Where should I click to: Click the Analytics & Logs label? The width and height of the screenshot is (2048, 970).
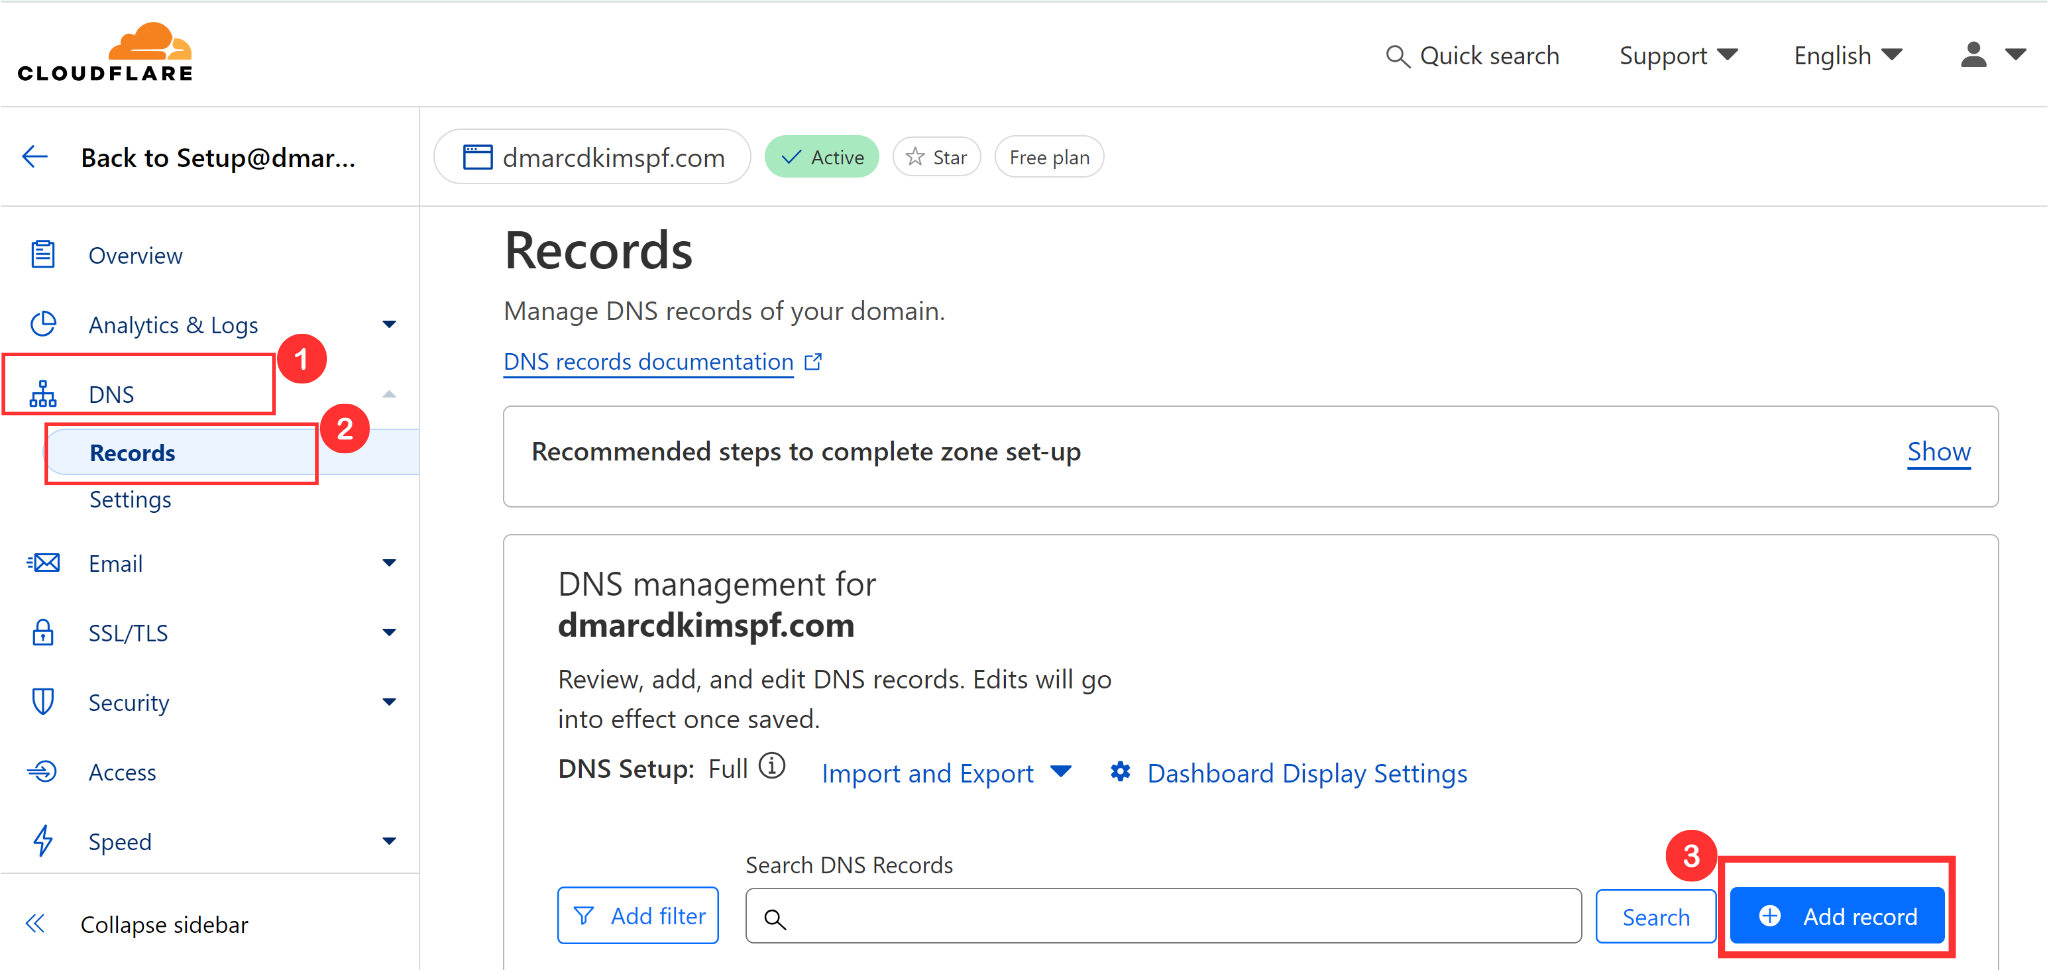[x=173, y=325]
